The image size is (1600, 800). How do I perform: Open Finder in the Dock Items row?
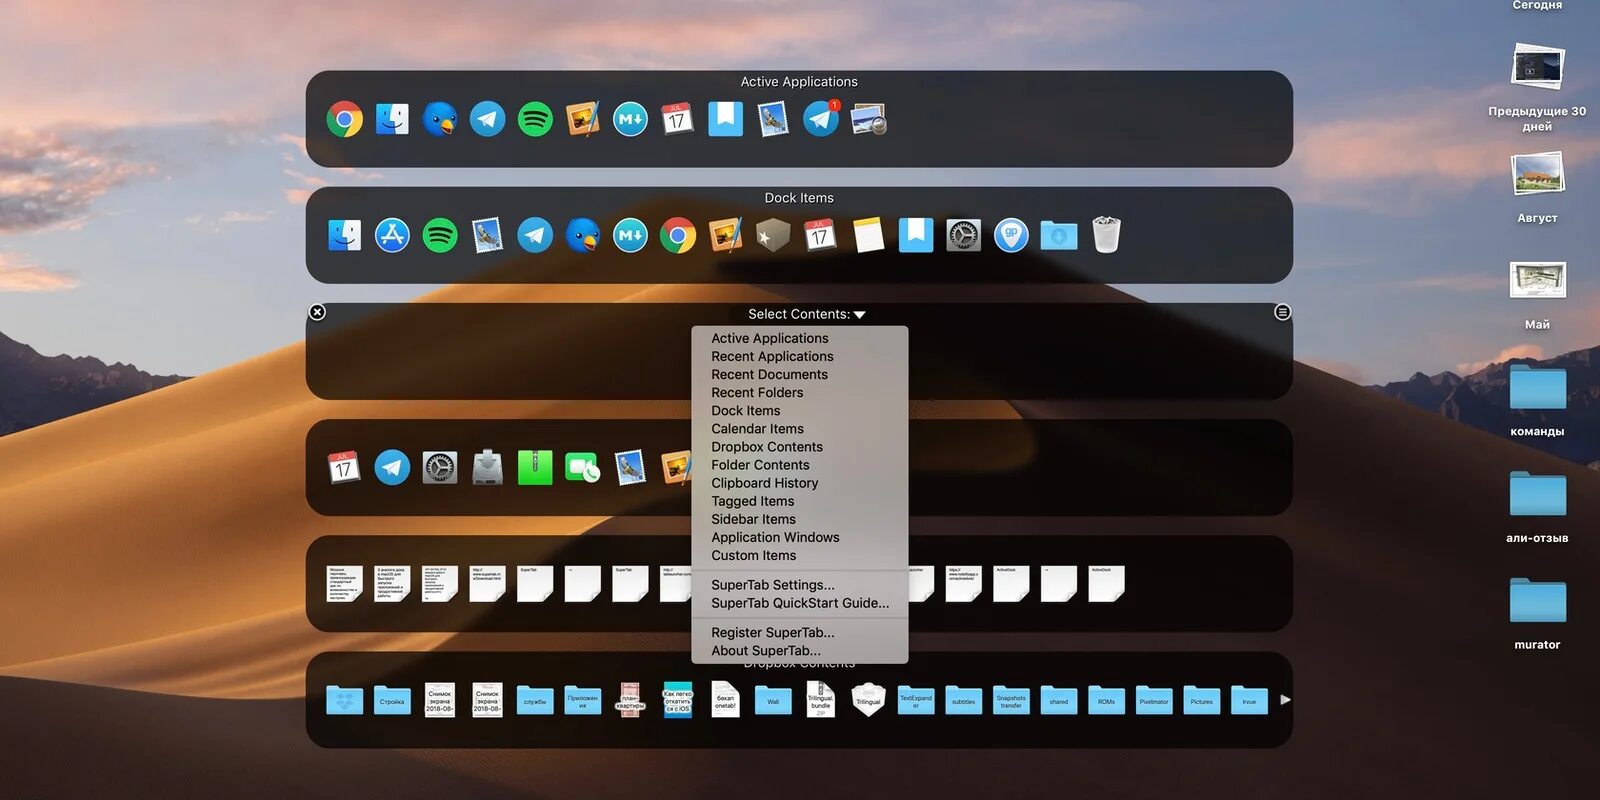click(x=344, y=236)
